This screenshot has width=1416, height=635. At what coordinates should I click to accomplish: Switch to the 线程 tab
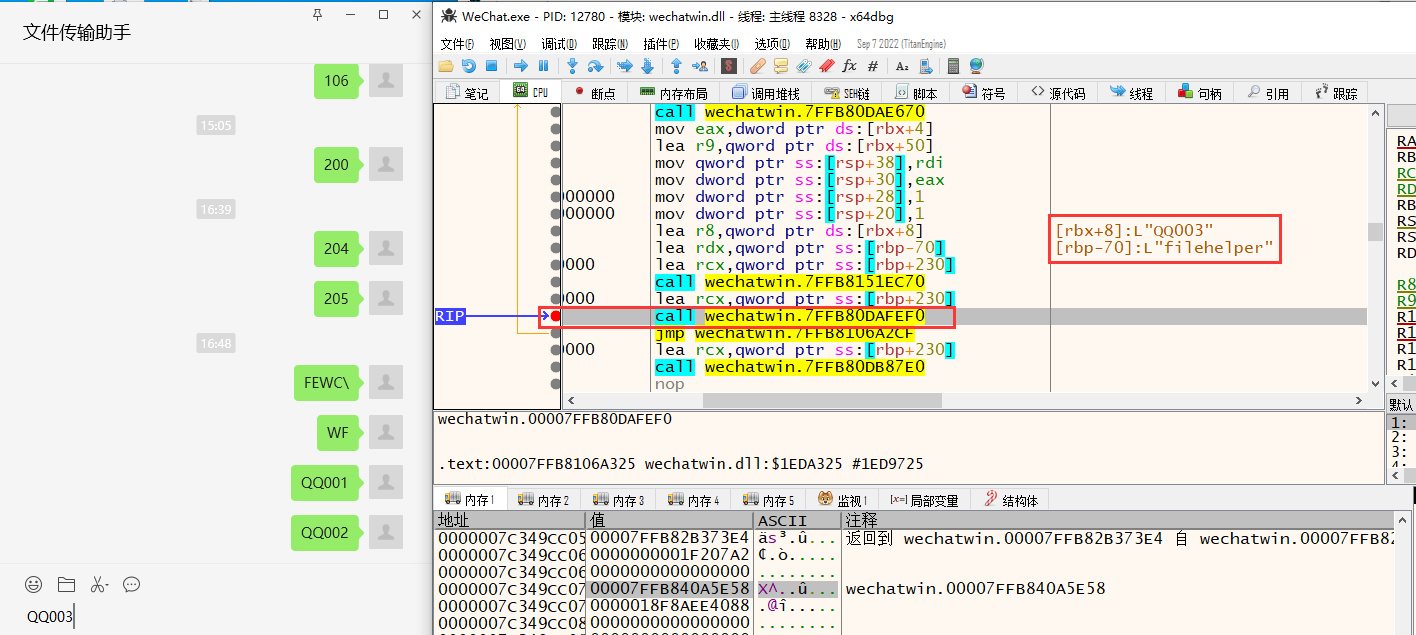1131,93
